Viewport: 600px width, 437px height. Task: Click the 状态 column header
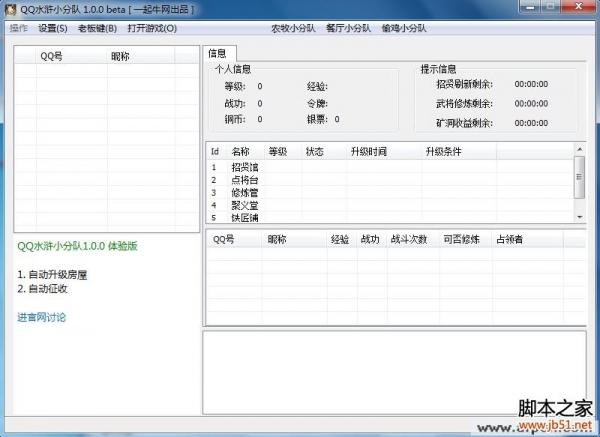[324, 152]
